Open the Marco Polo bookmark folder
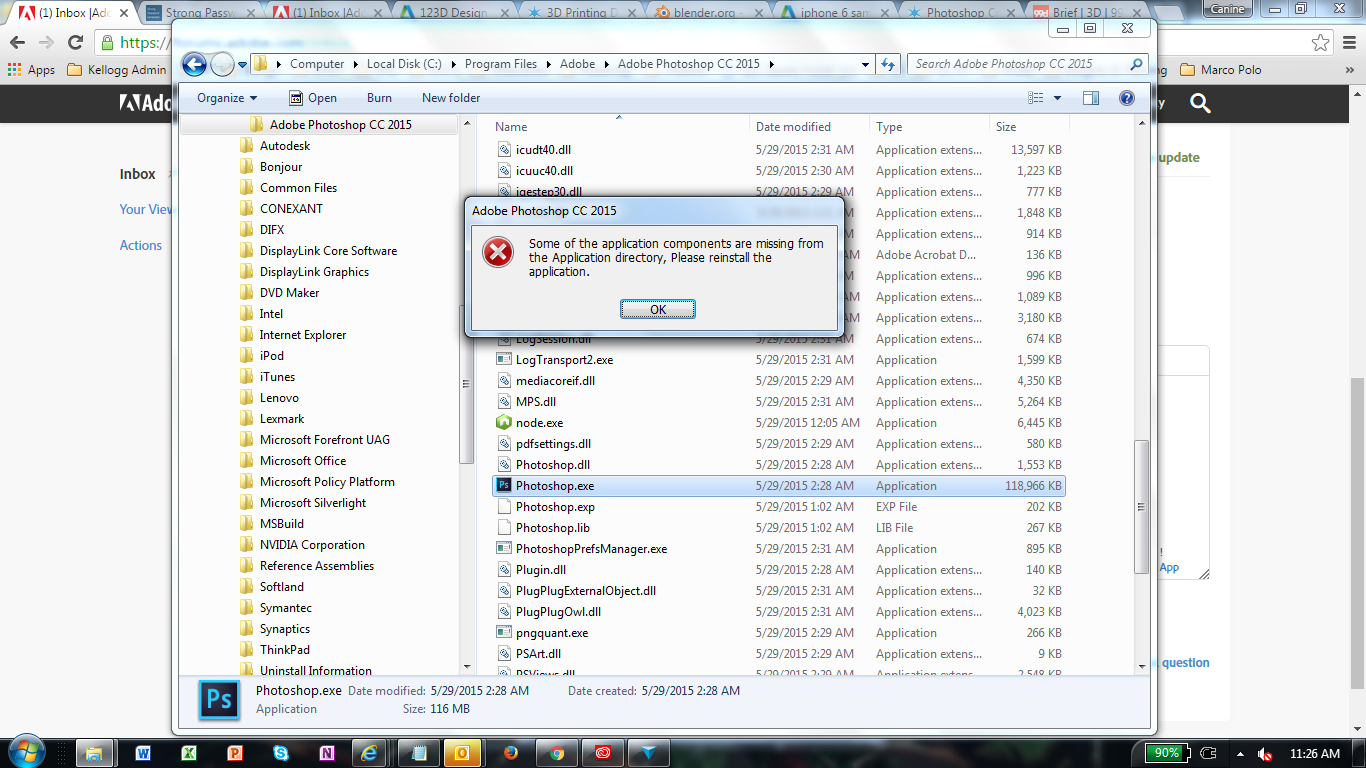This screenshot has height=768, width=1366. click(x=1221, y=70)
